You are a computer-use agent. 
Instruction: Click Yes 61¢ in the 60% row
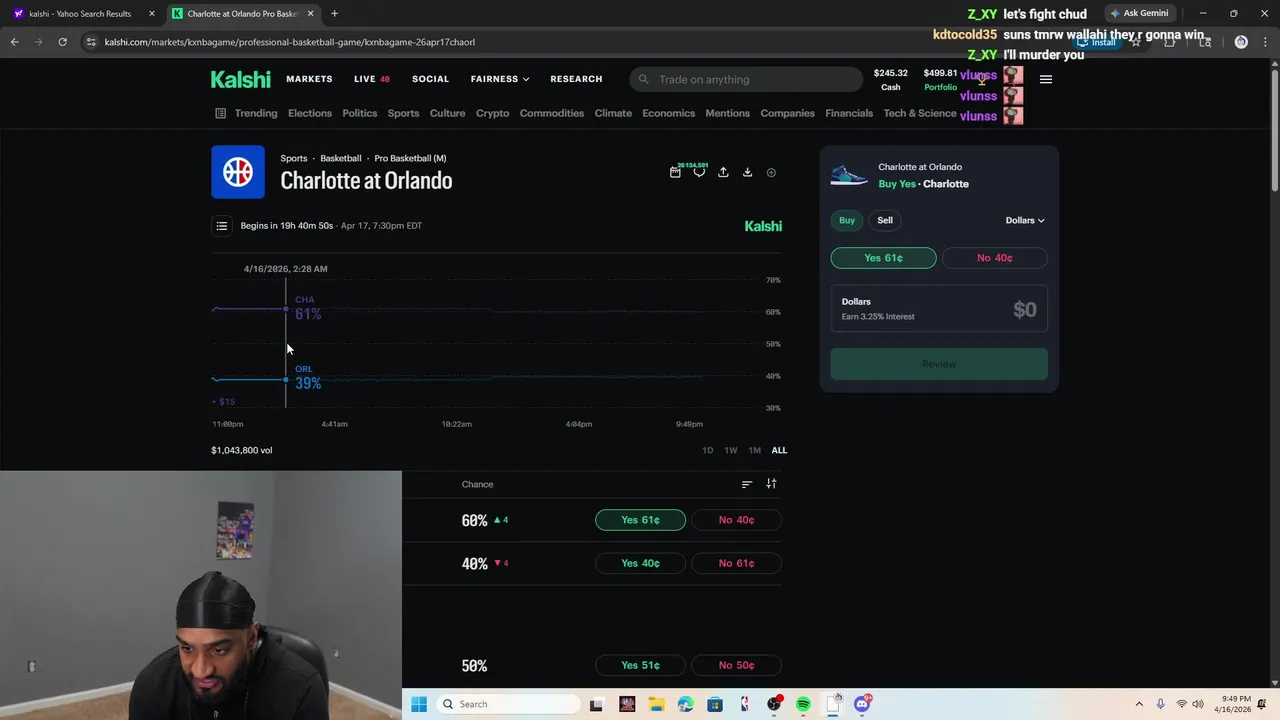[640, 520]
